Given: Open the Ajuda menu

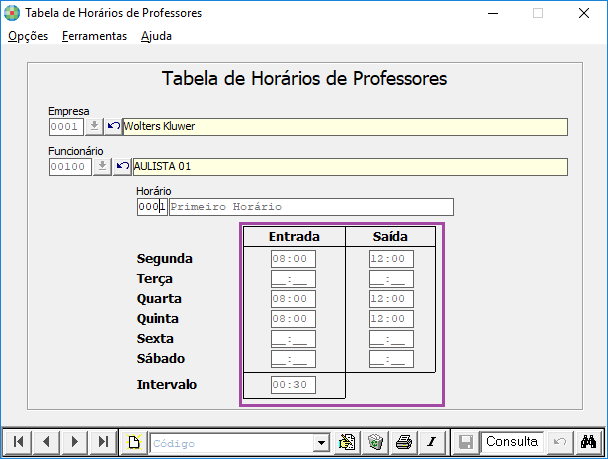Looking at the screenshot, I should (x=156, y=36).
